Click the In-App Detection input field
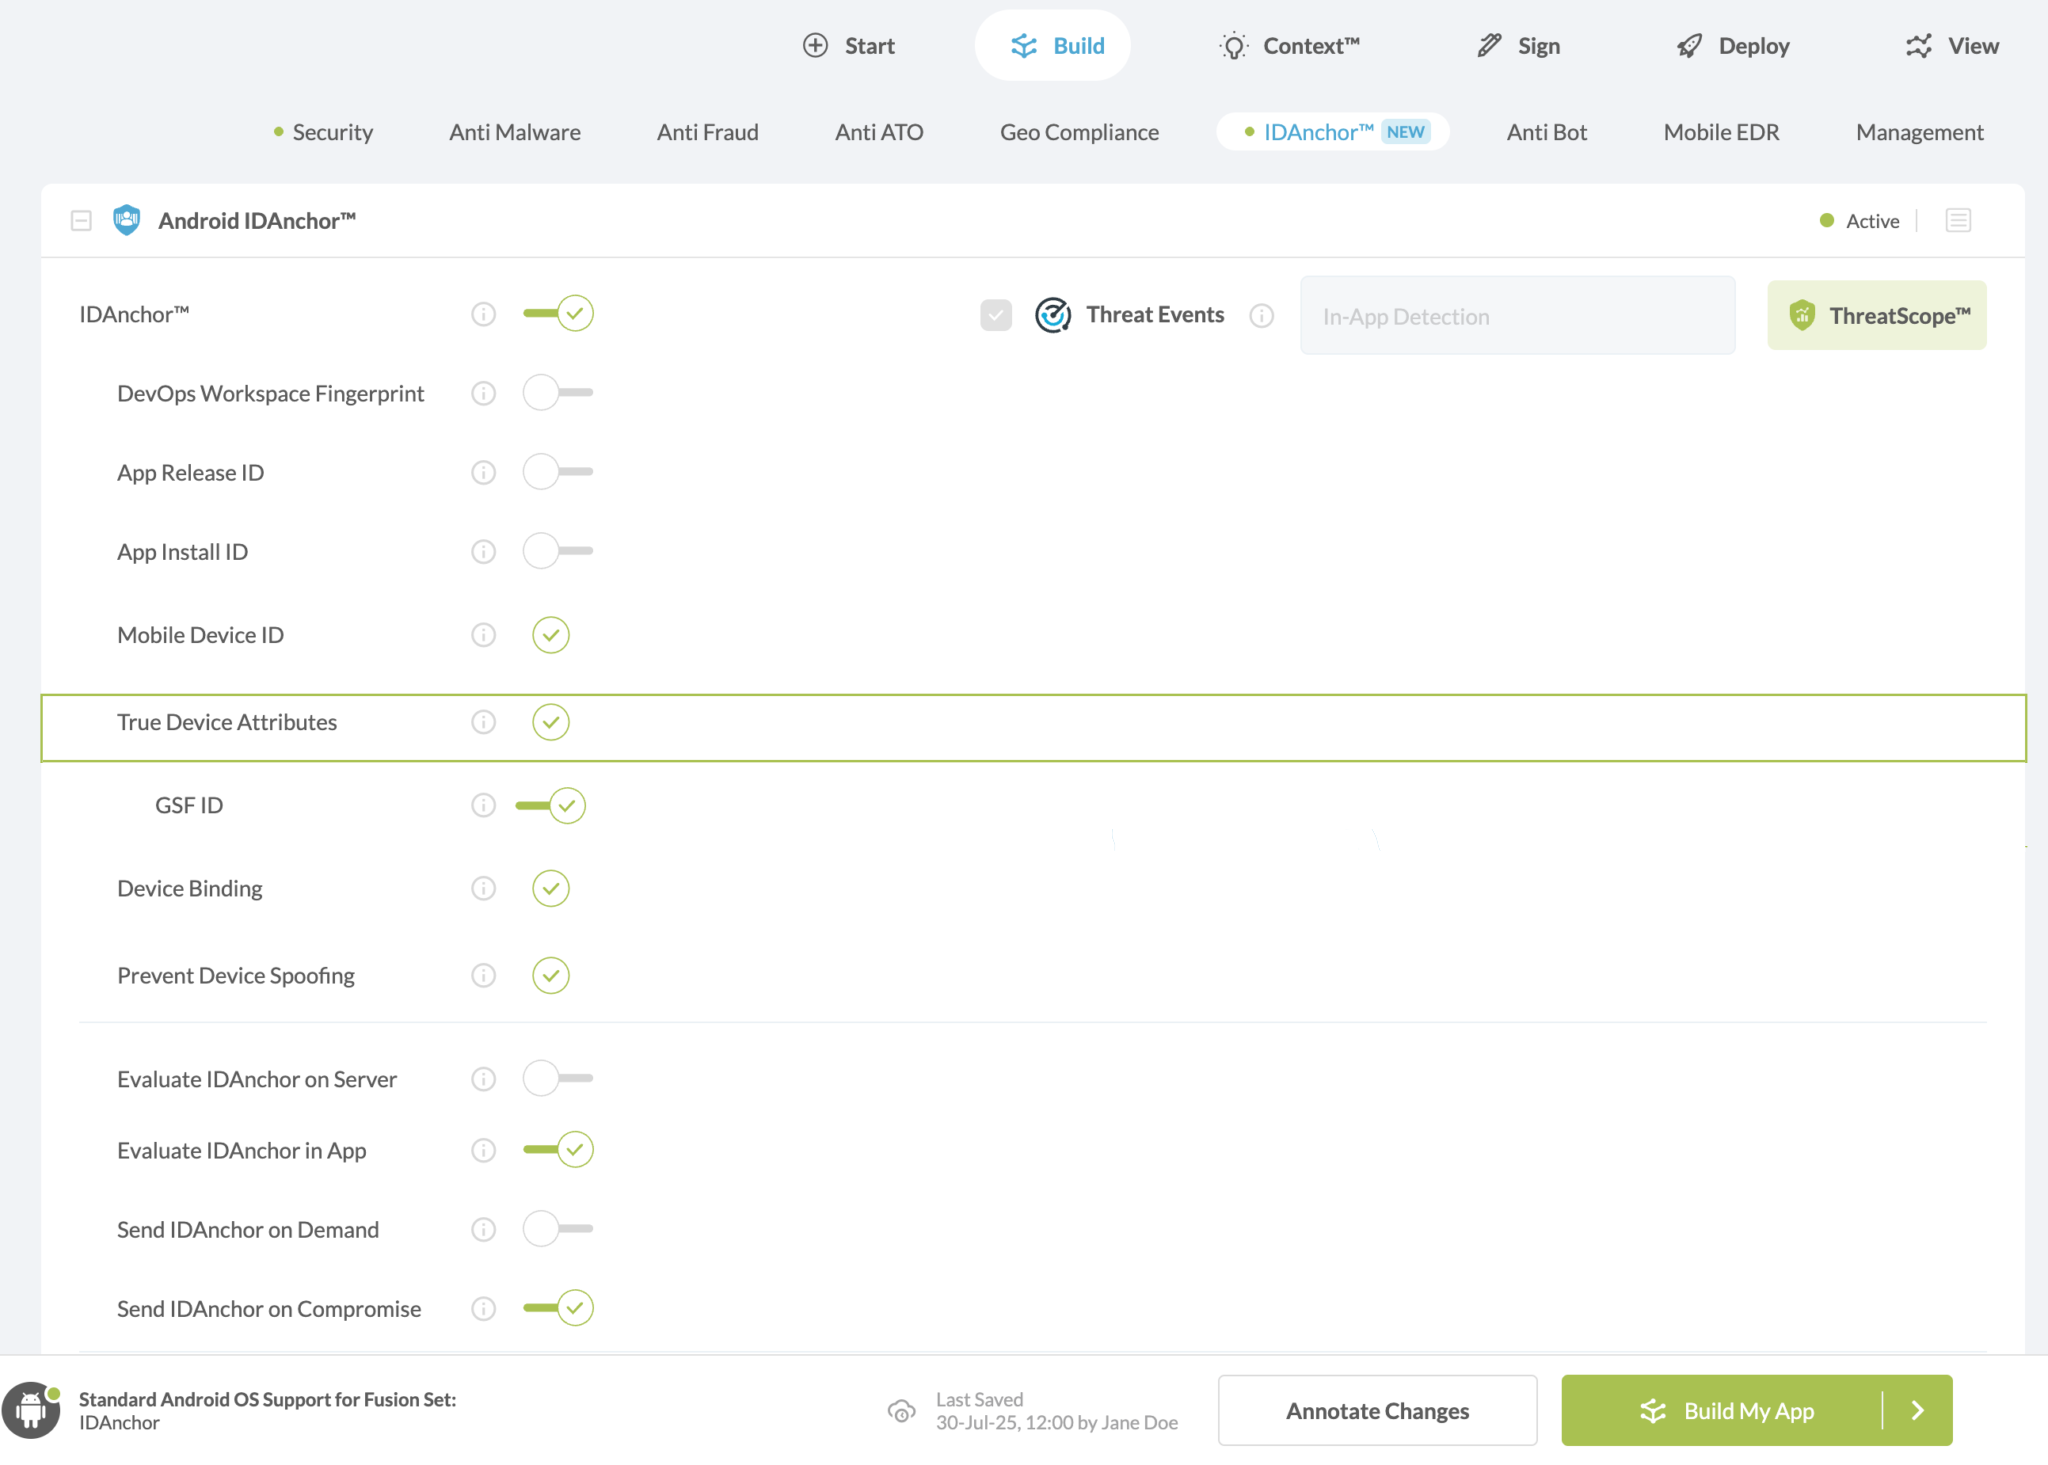Viewport: 2048px width, 1465px height. [x=1516, y=315]
